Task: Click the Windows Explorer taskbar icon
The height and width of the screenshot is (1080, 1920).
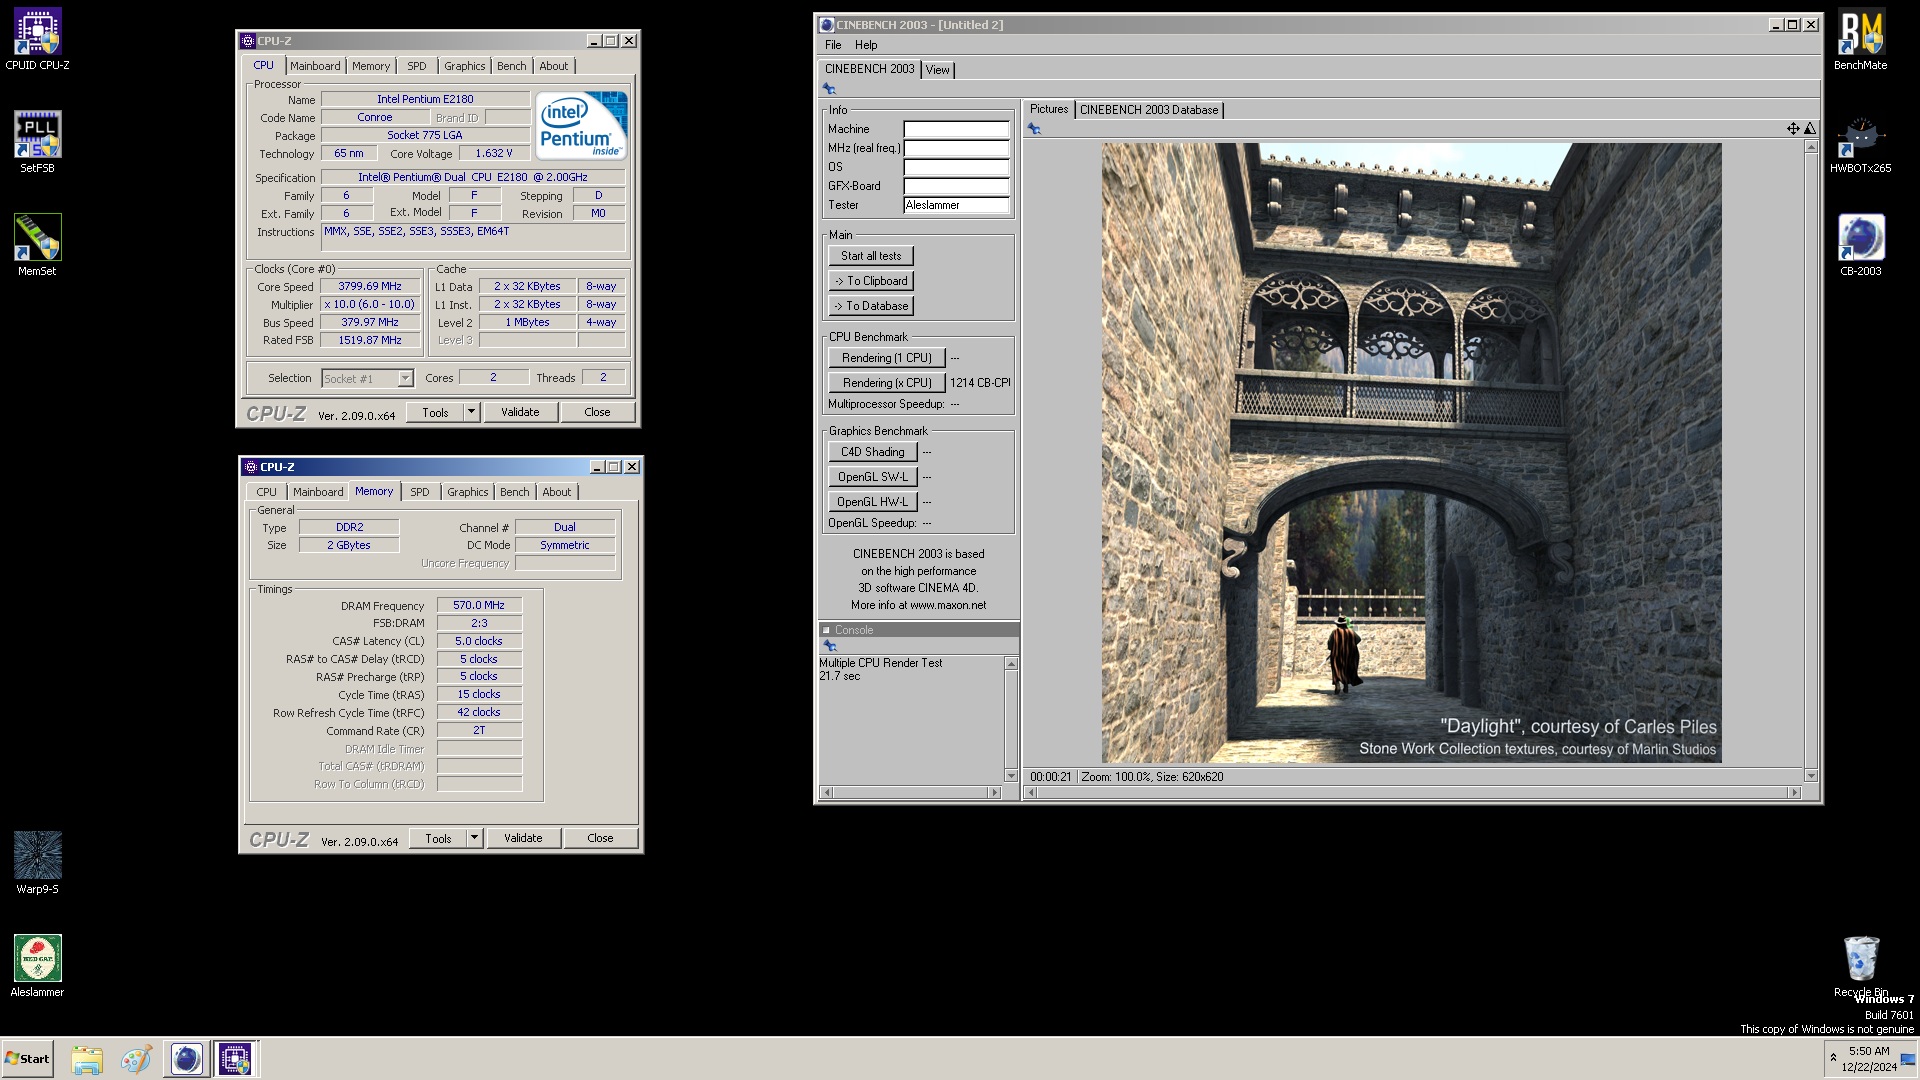Action: pyautogui.click(x=87, y=1059)
